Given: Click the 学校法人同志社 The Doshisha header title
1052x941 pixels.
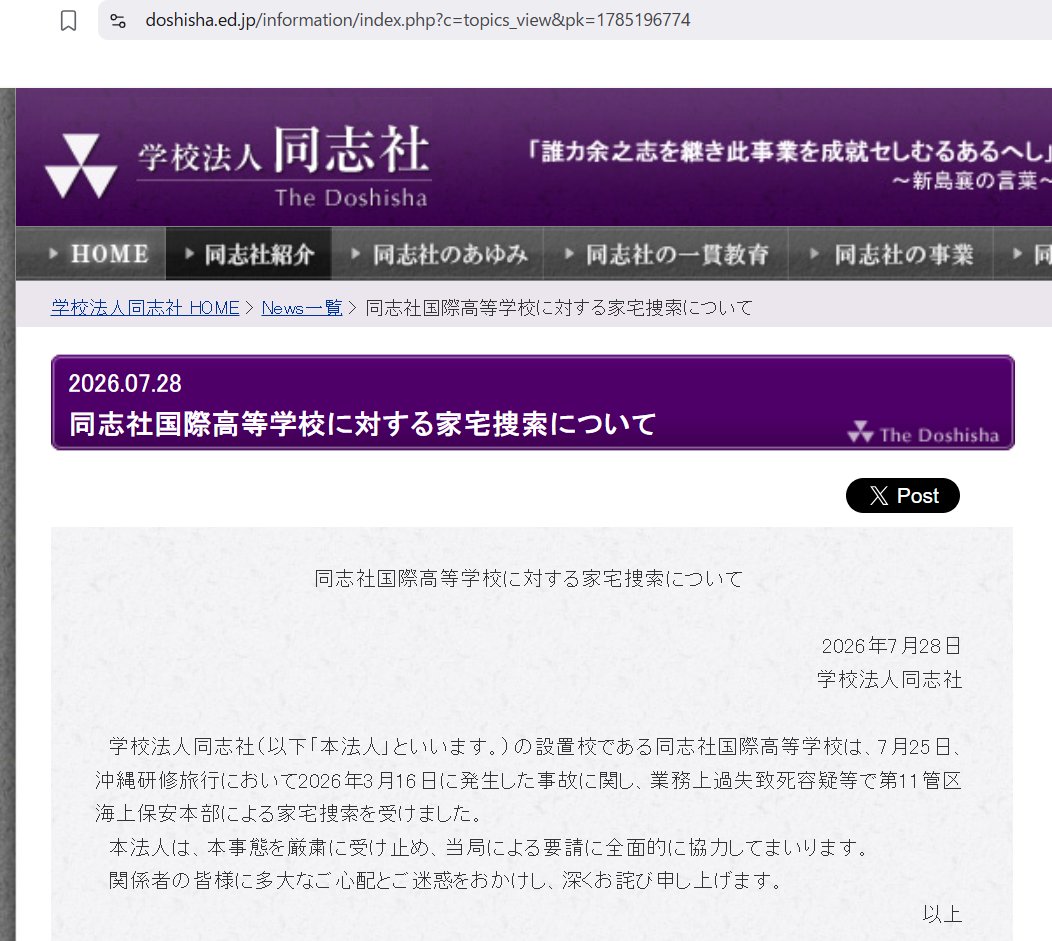Looking at the screenshot, I should [284, 166].
